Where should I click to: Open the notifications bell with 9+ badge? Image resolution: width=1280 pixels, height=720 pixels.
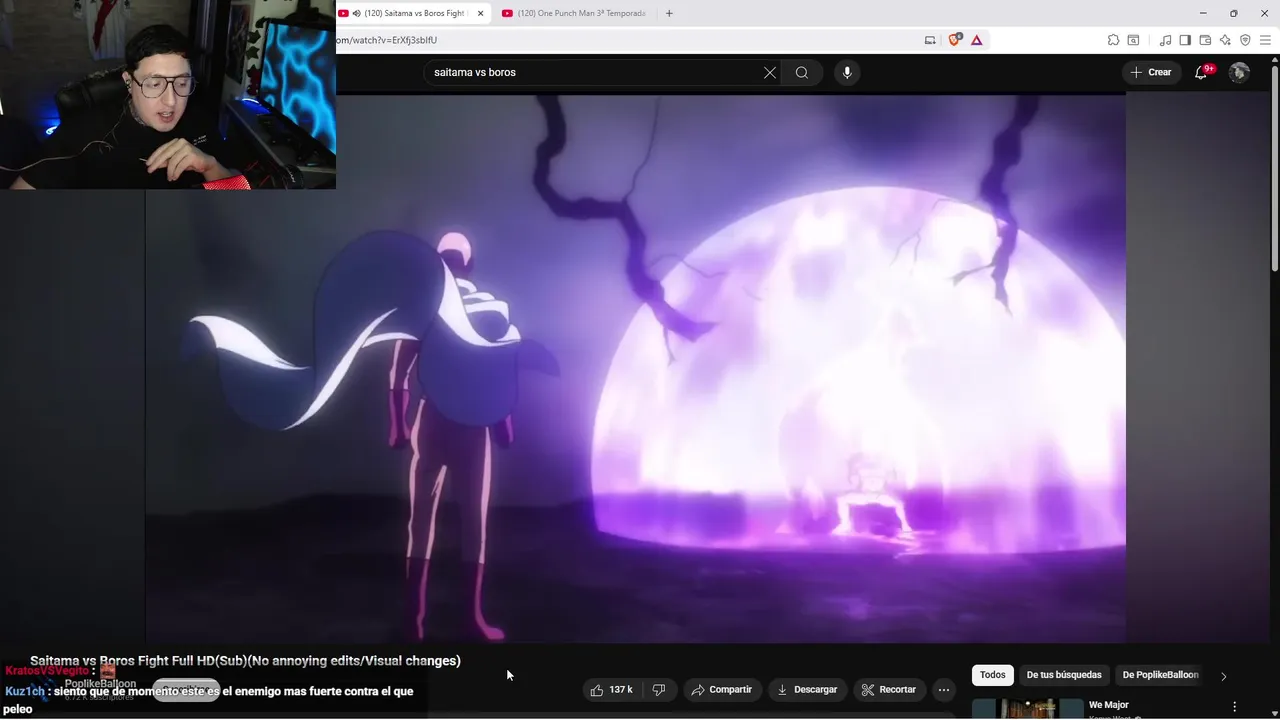(1202, 72)
